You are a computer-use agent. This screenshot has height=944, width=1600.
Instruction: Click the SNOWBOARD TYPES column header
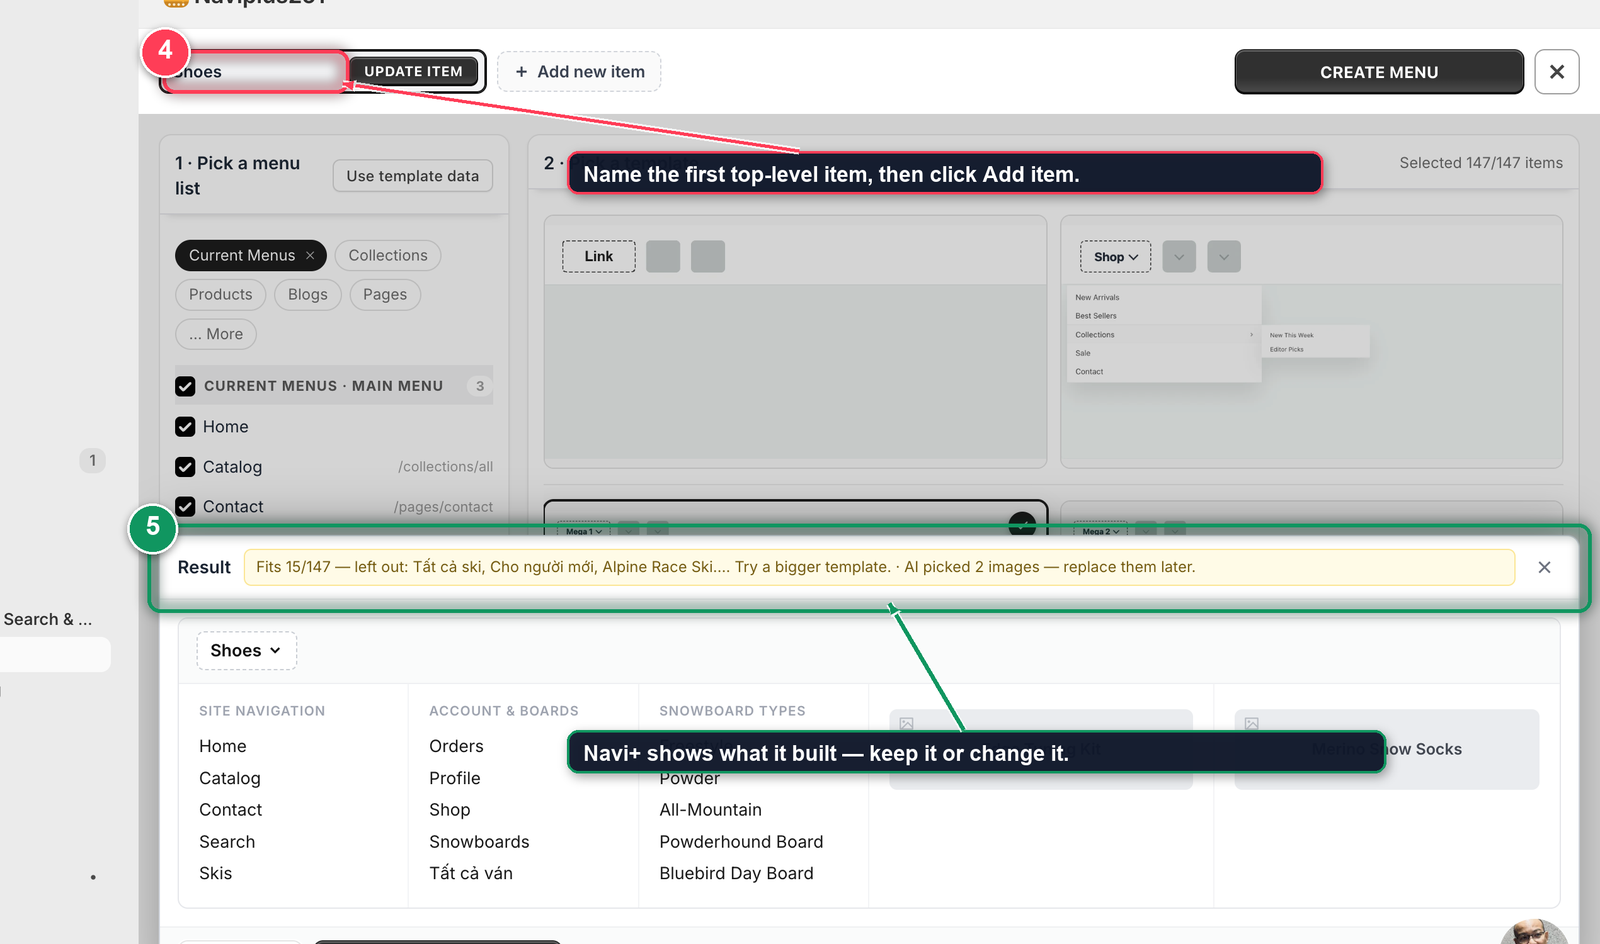pyautogui.click(x=733, y=711)
